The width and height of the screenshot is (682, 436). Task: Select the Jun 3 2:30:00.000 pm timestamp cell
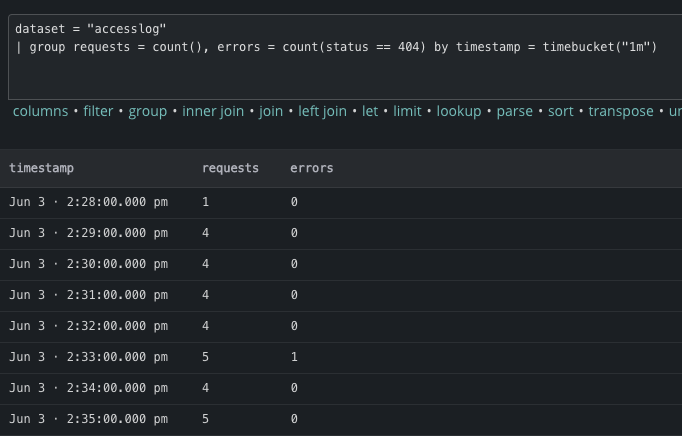89,264
